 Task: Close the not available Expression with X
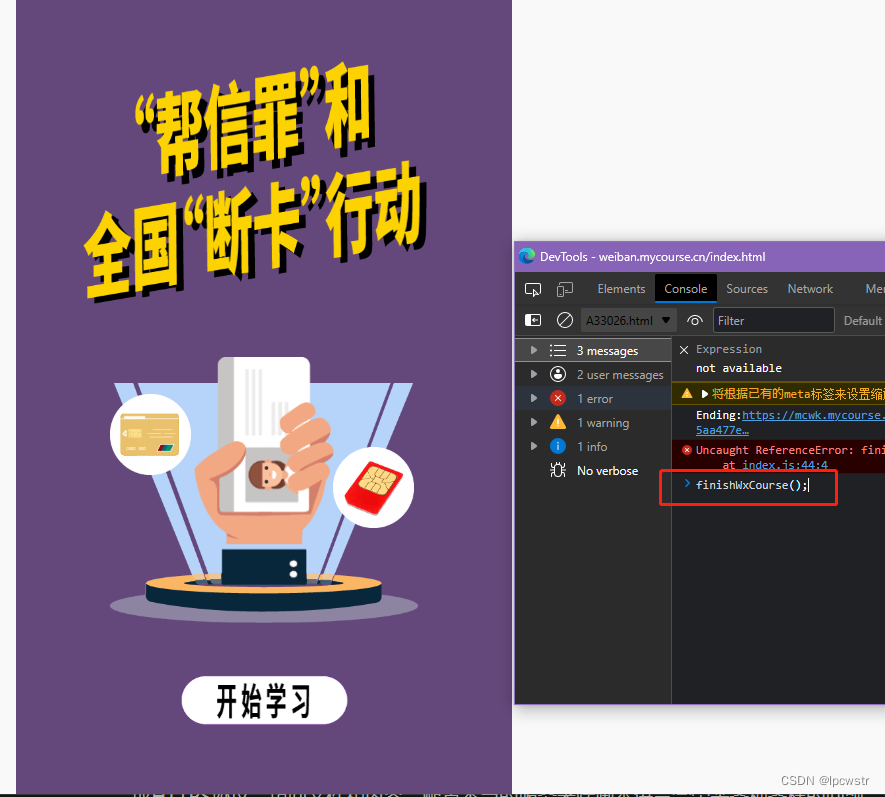point(683,349)
